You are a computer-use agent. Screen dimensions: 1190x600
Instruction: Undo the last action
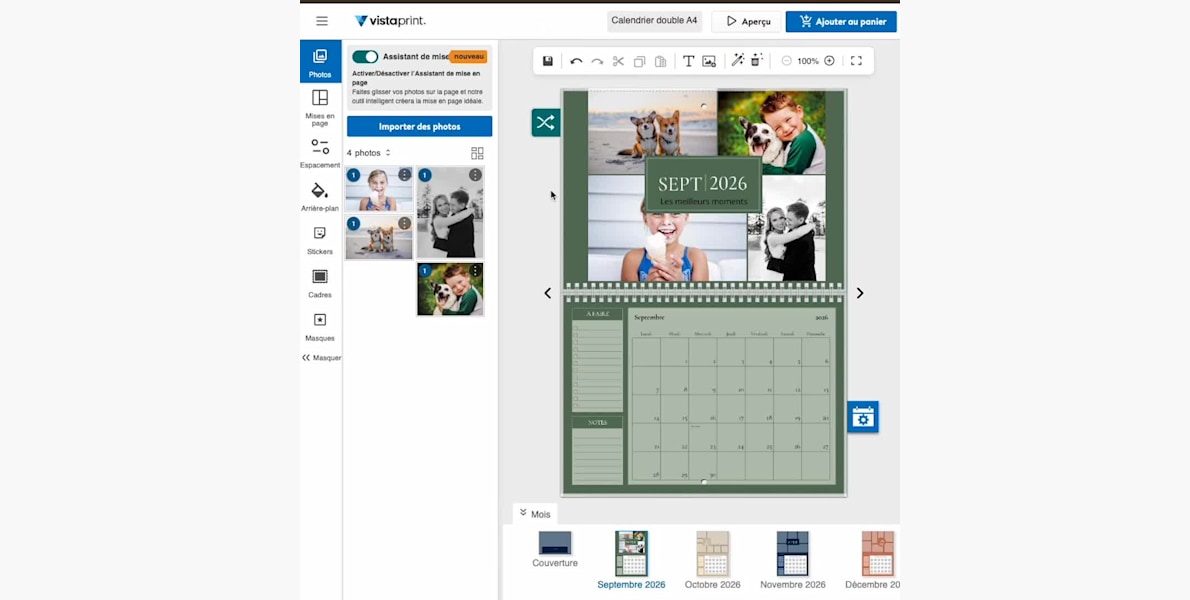(x=576, y=61)
